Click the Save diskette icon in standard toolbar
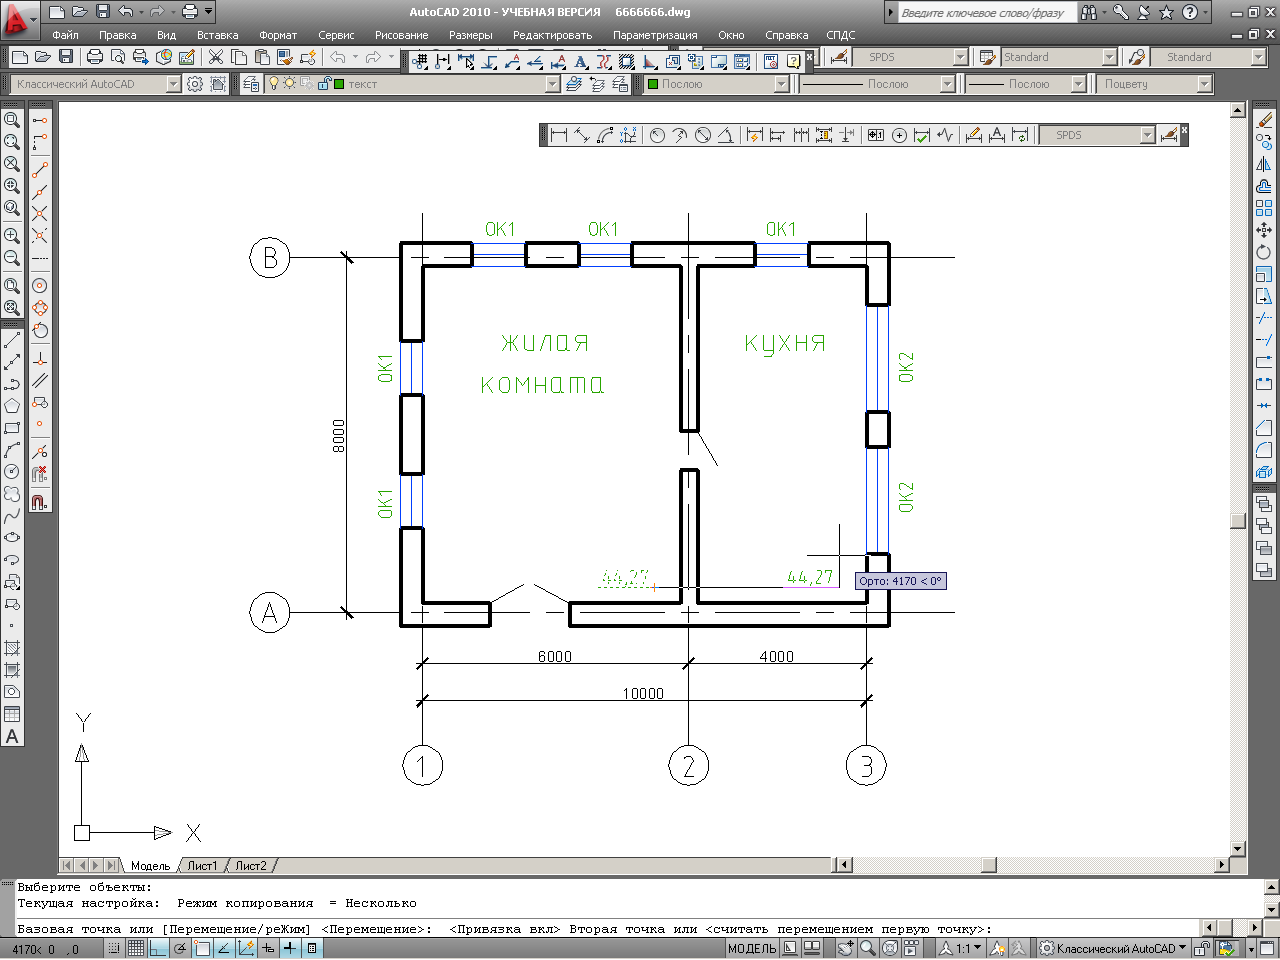 click(66, 57)
